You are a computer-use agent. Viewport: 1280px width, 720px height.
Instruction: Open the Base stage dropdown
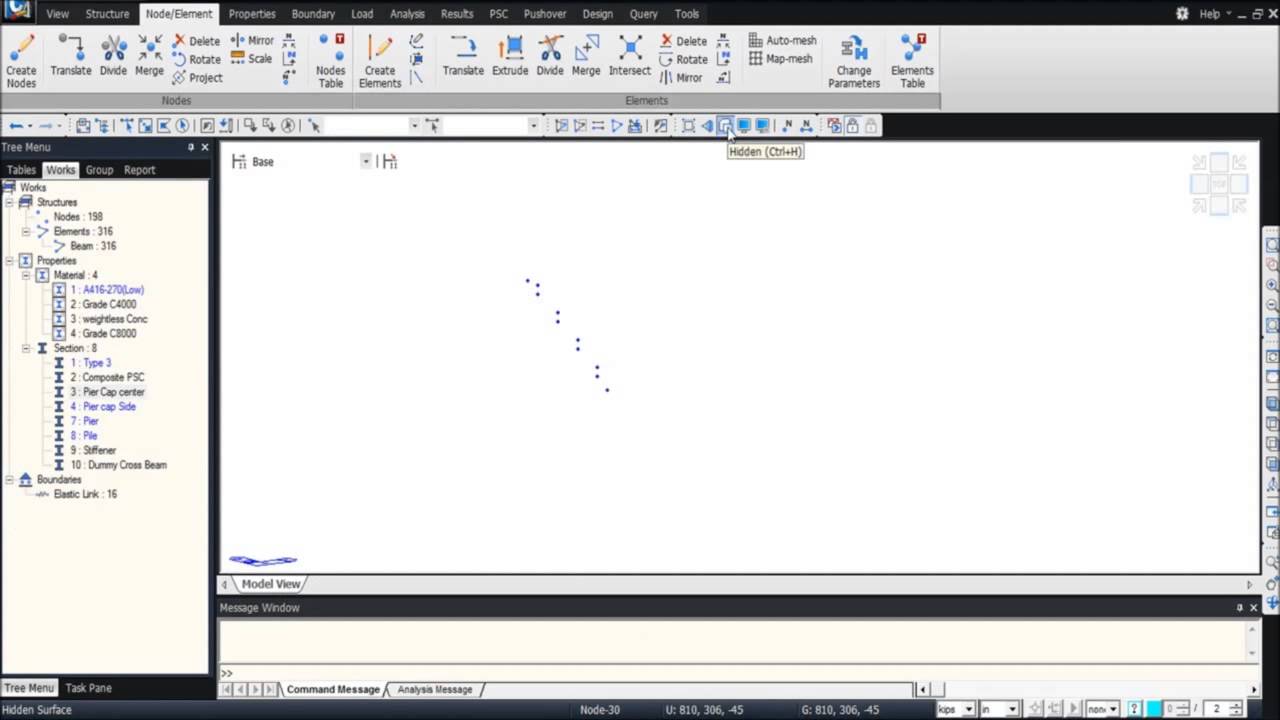click(x=365, y=161)
